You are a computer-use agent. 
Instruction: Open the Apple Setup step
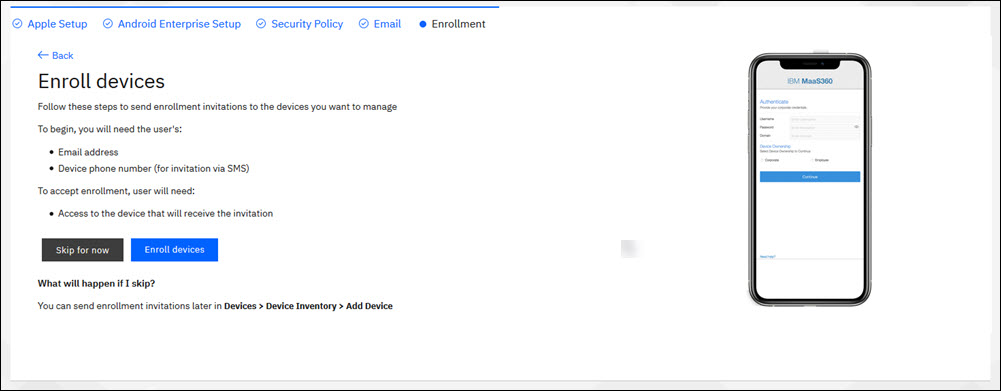[x=57, y=24]
